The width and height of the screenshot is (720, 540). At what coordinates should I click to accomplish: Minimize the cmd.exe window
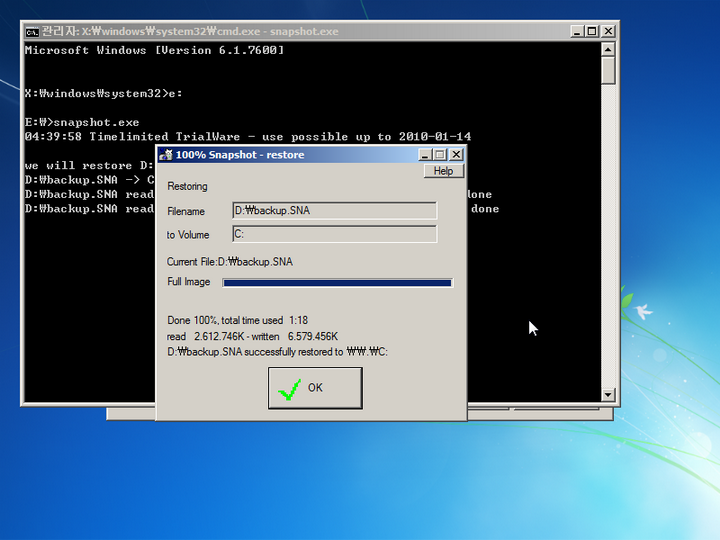coord(577,31)
